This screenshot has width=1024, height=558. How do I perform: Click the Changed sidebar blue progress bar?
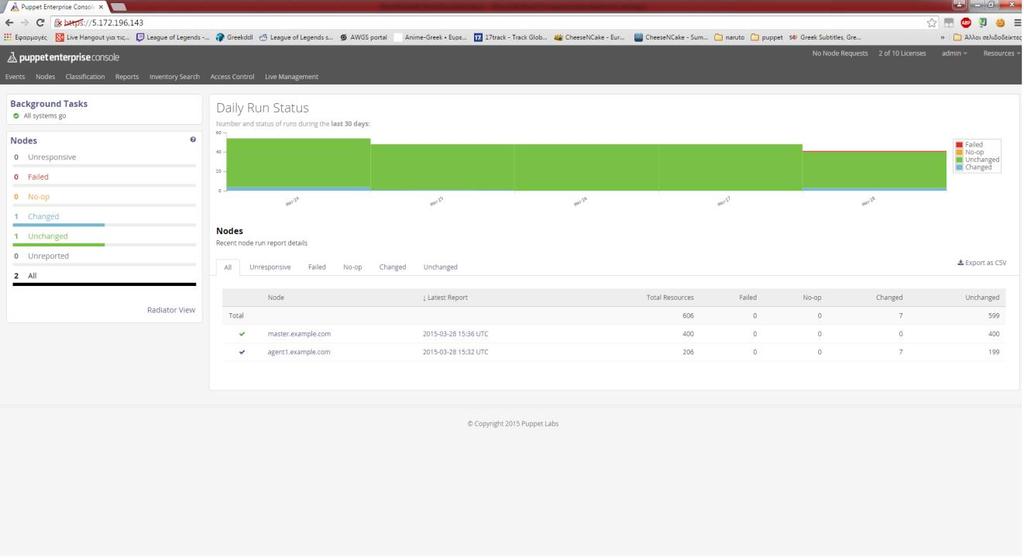[x=59, y=225]
